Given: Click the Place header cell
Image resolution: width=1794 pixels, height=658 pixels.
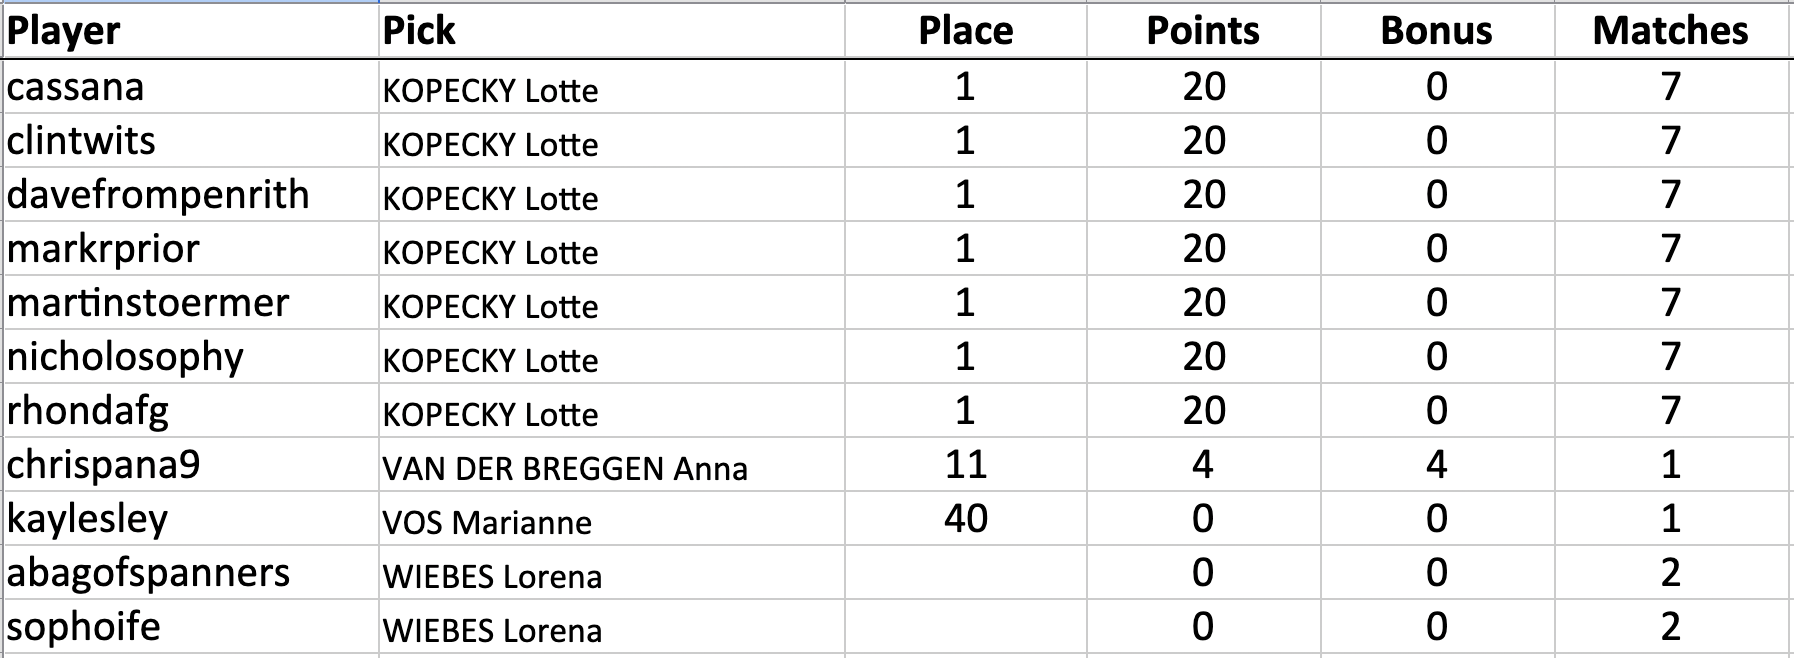Looking at the screenshot, I should click(x=966, y=31).
